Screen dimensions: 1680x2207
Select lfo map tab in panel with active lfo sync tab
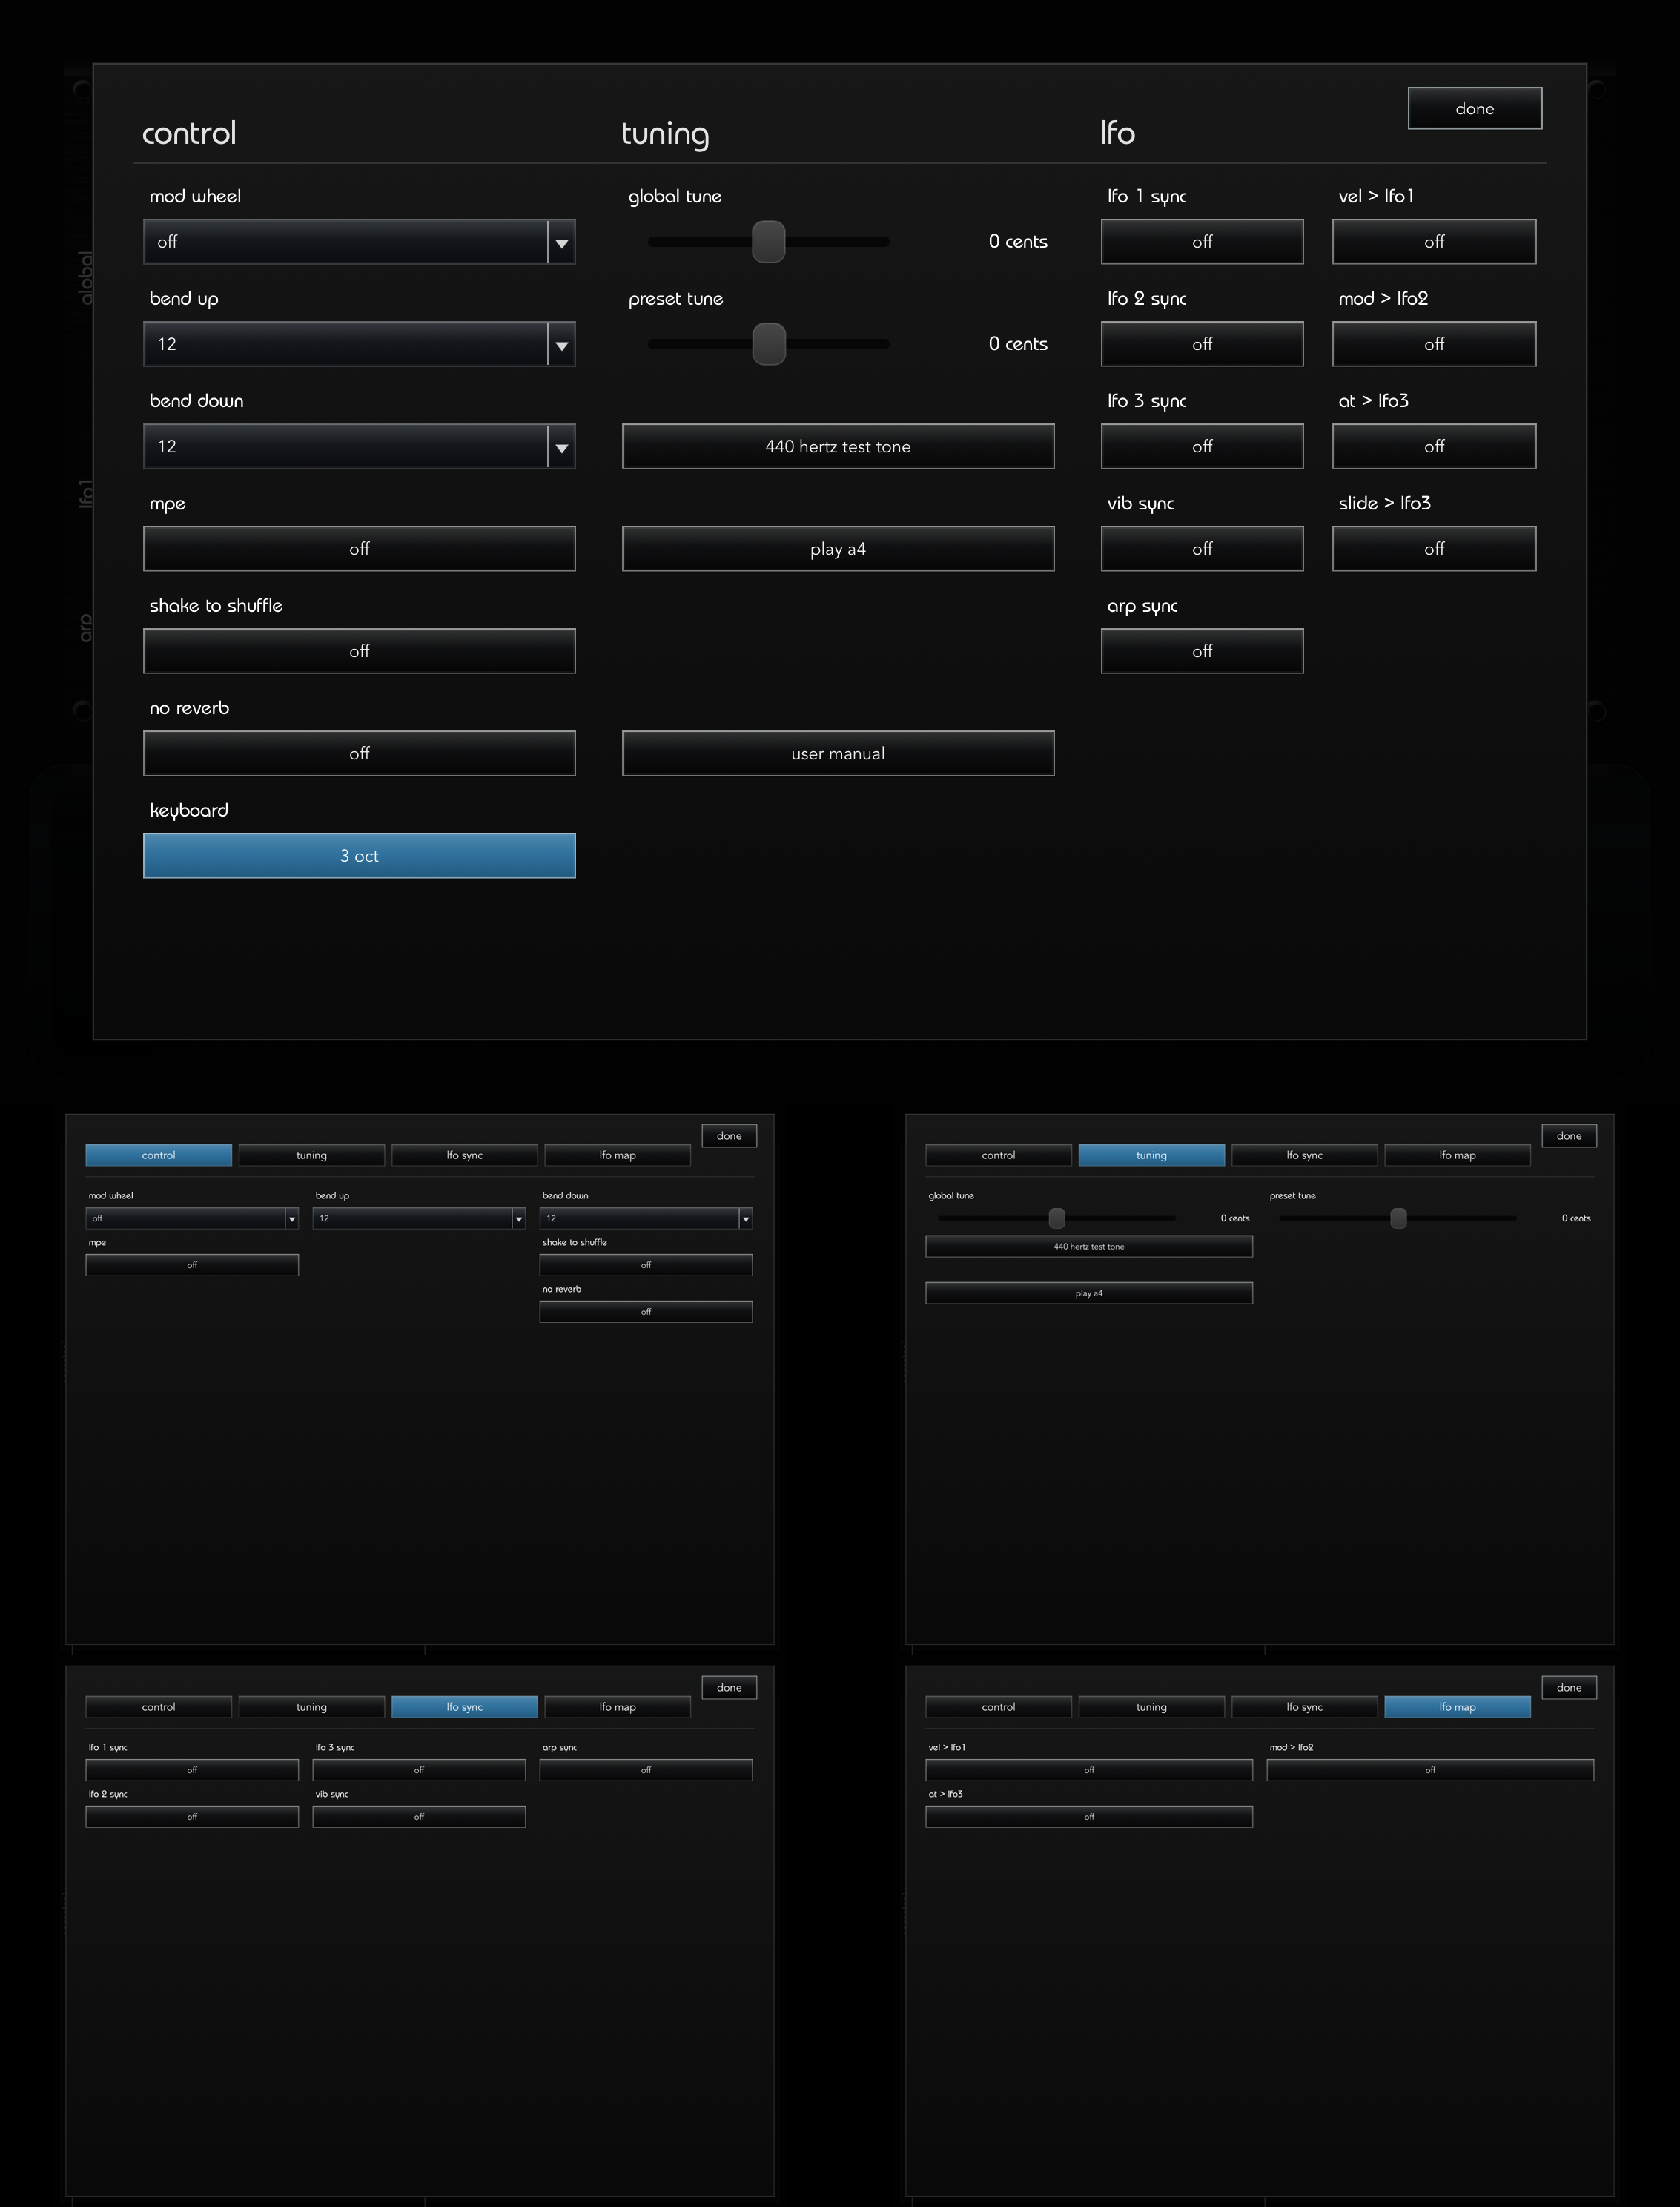[x=617, y=1707]
